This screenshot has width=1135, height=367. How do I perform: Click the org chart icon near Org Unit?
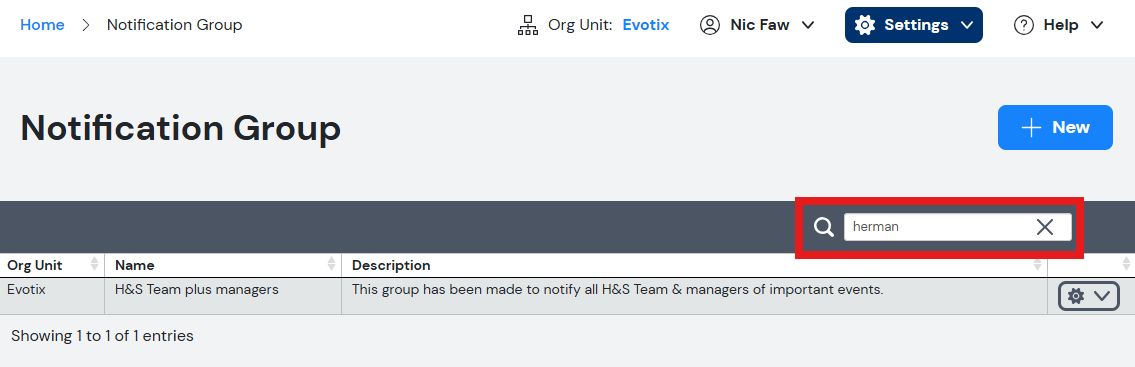pos(528,25)
